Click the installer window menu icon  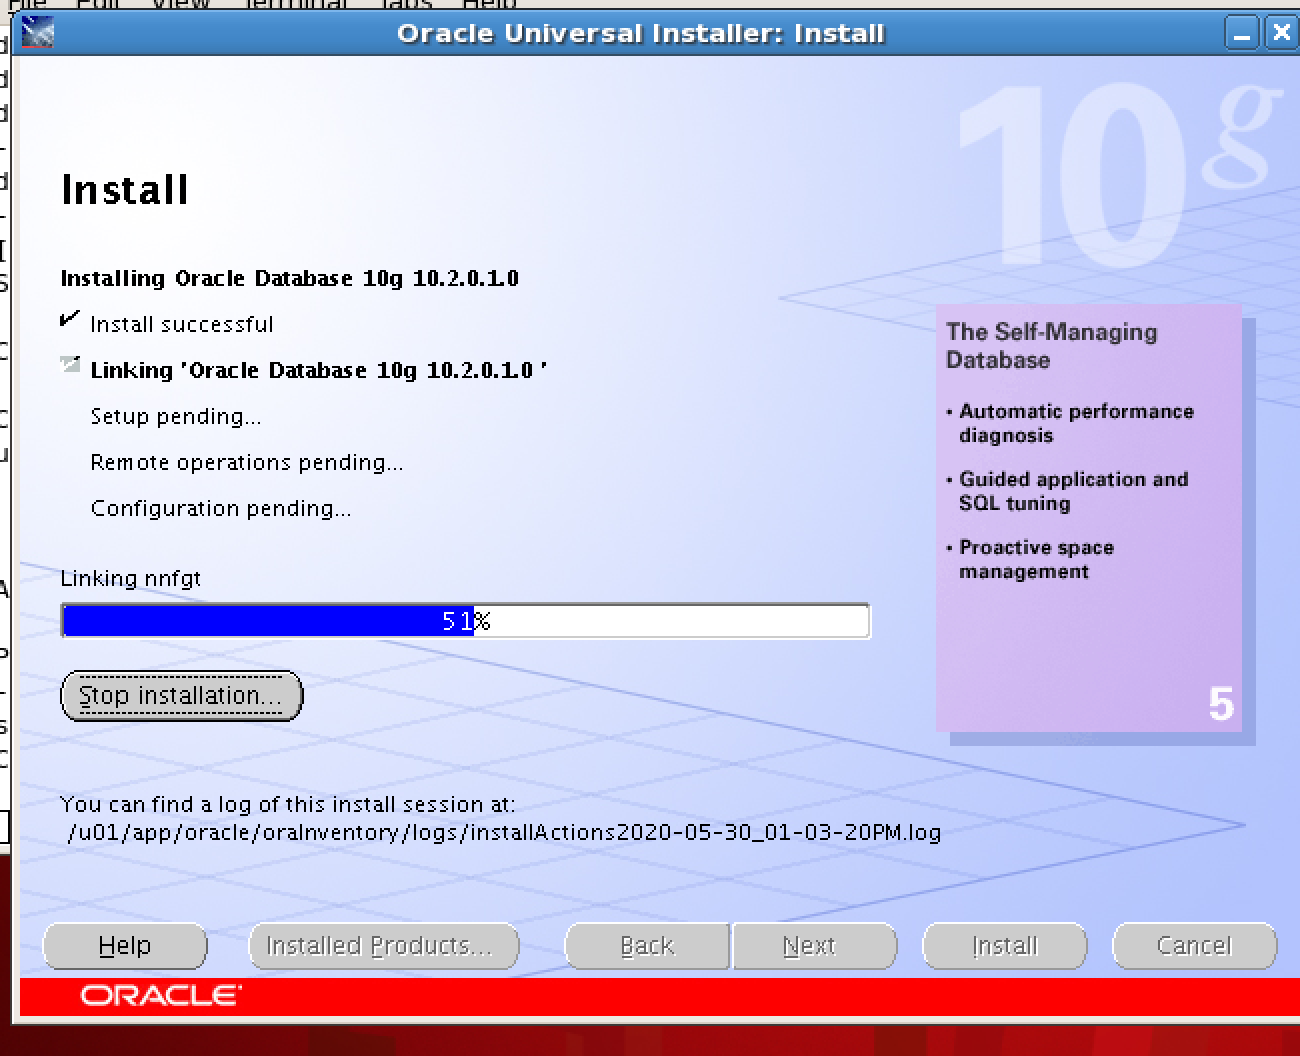click(36, 33)
